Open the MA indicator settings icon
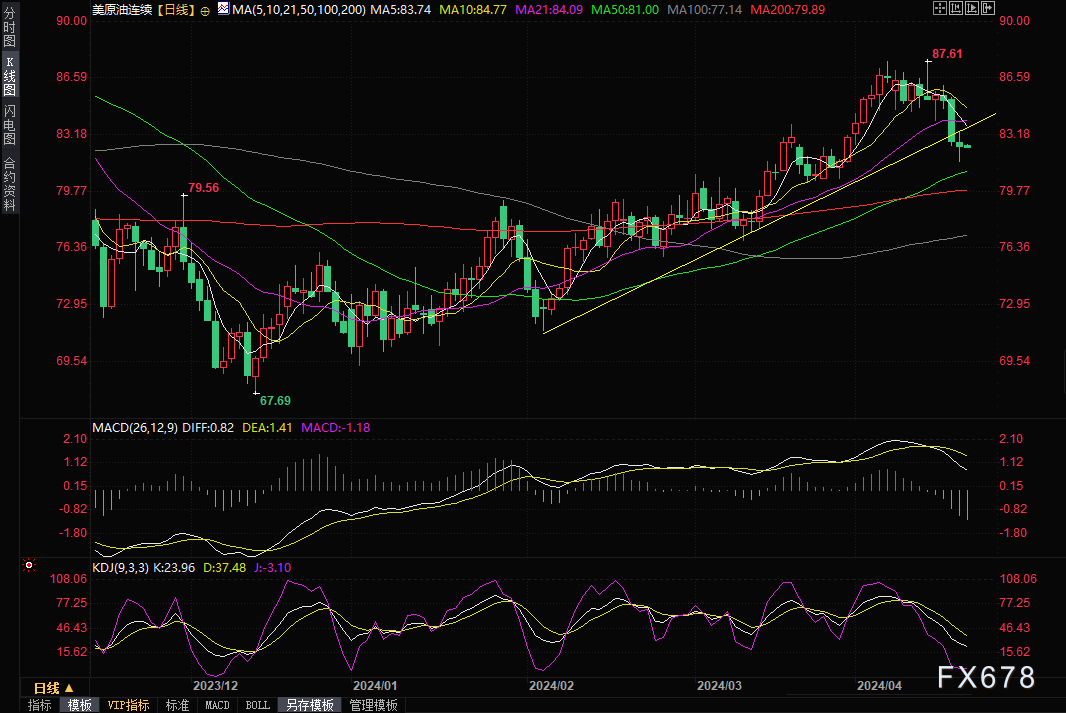The image size is (1066, 713). [221, 10]
